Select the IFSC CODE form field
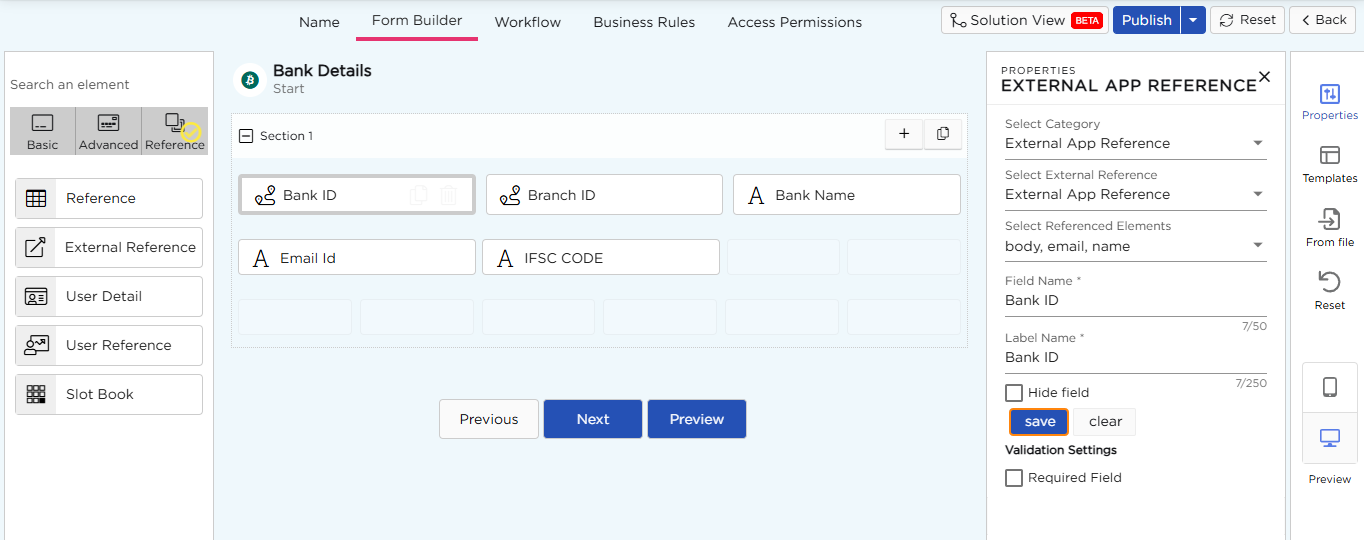Image resolution: width=1364 pixels, height=540 pixels. tap(601, 258)
